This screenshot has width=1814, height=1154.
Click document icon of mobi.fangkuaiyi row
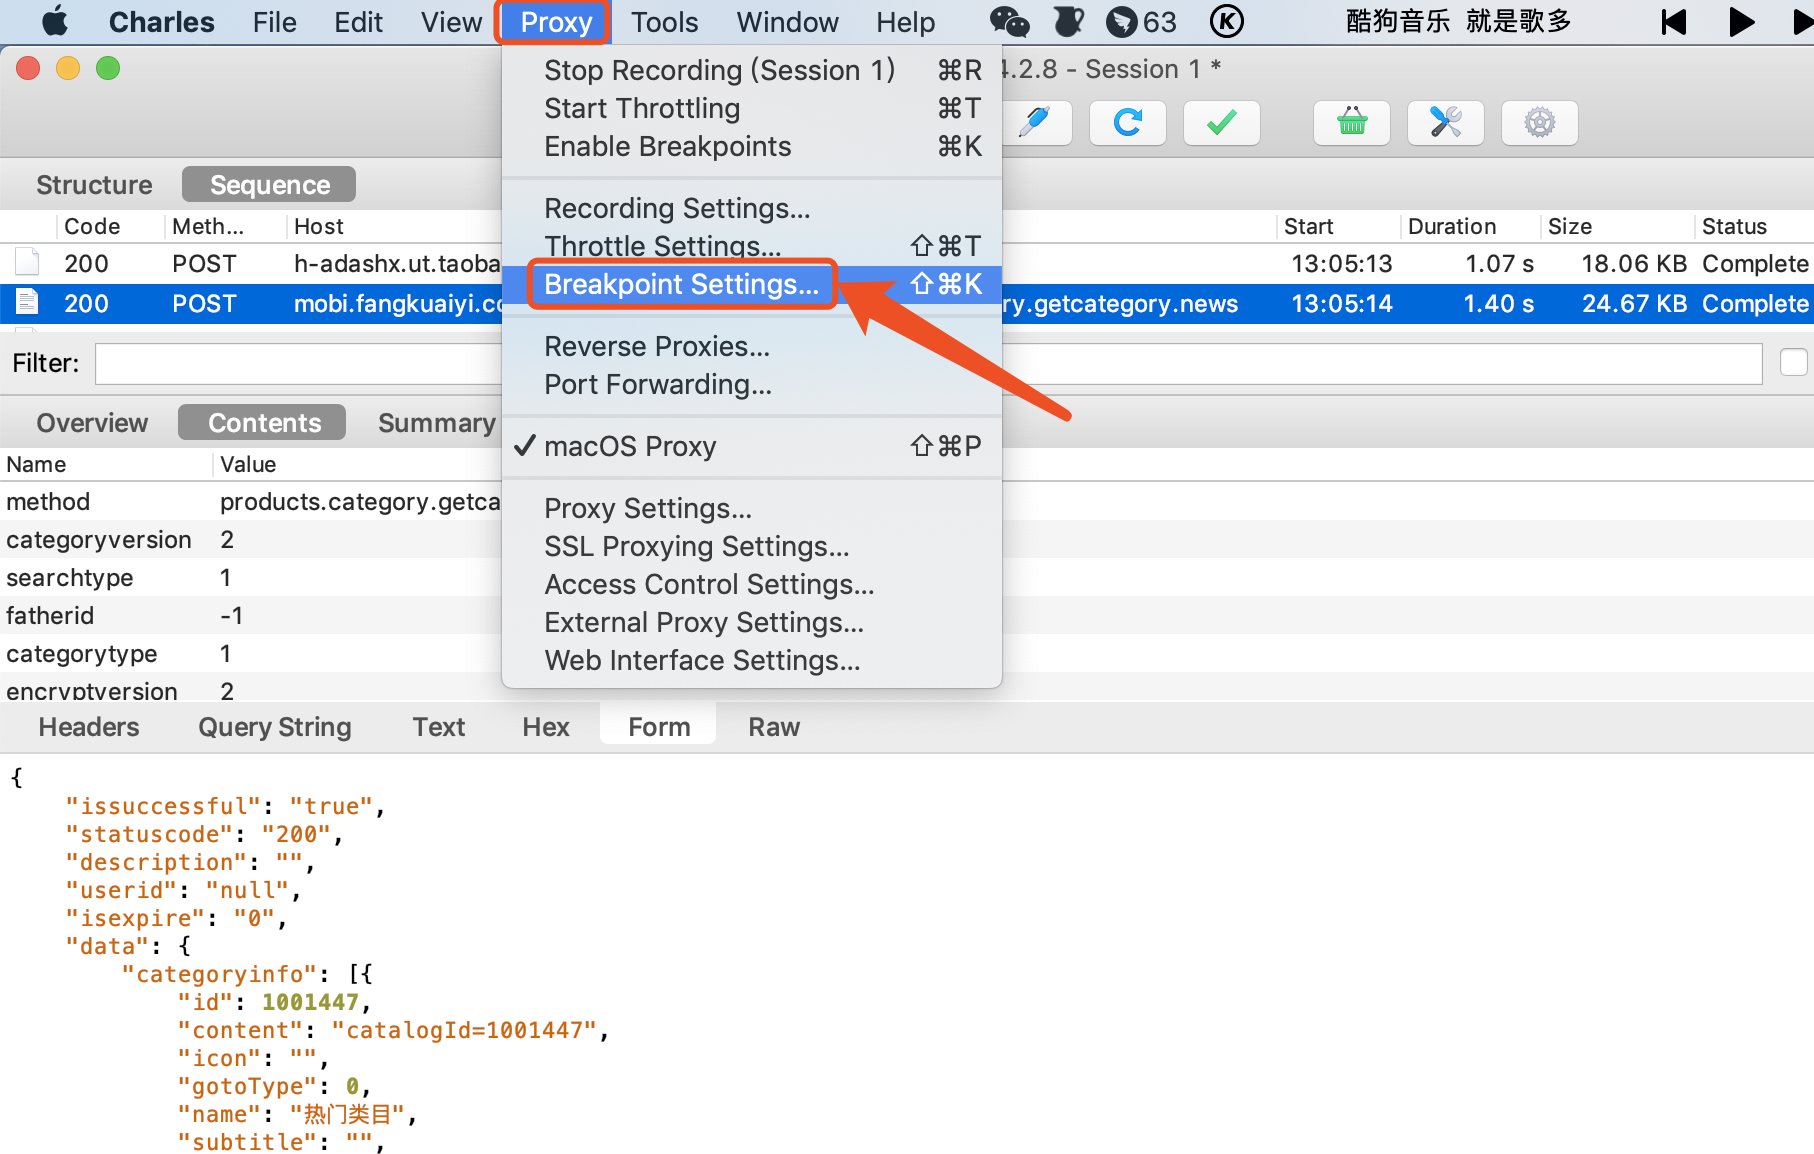[27, 302]
